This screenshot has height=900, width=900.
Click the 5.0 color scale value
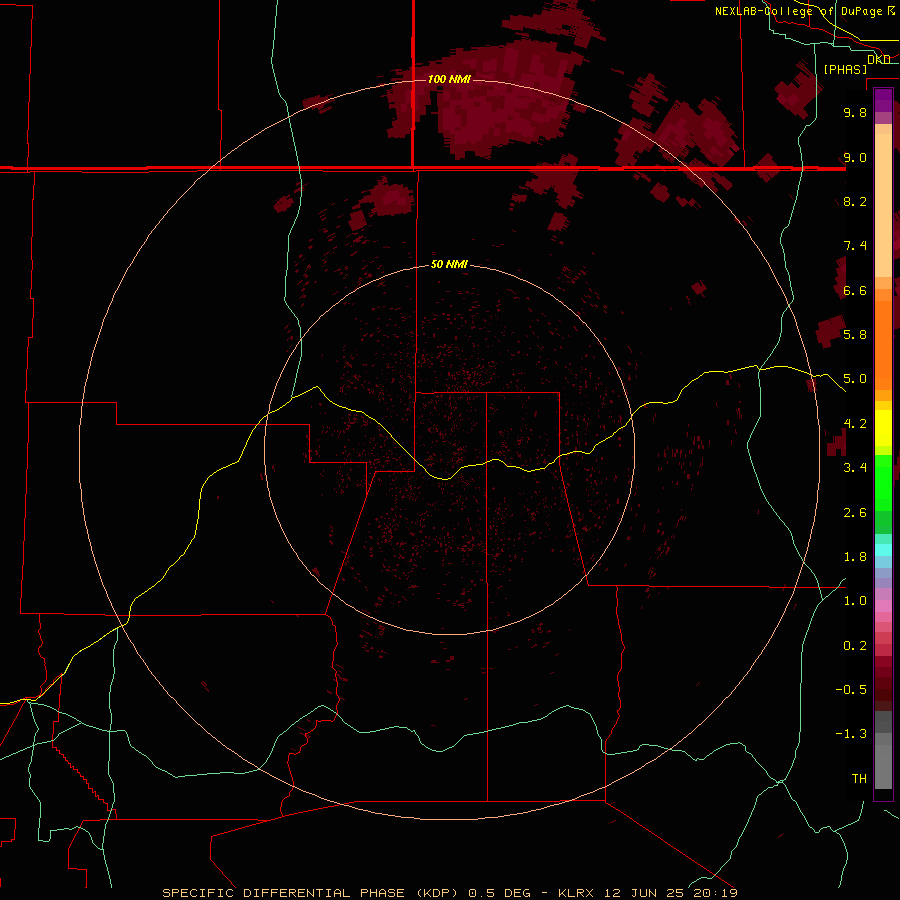click(x=855, y=379)
